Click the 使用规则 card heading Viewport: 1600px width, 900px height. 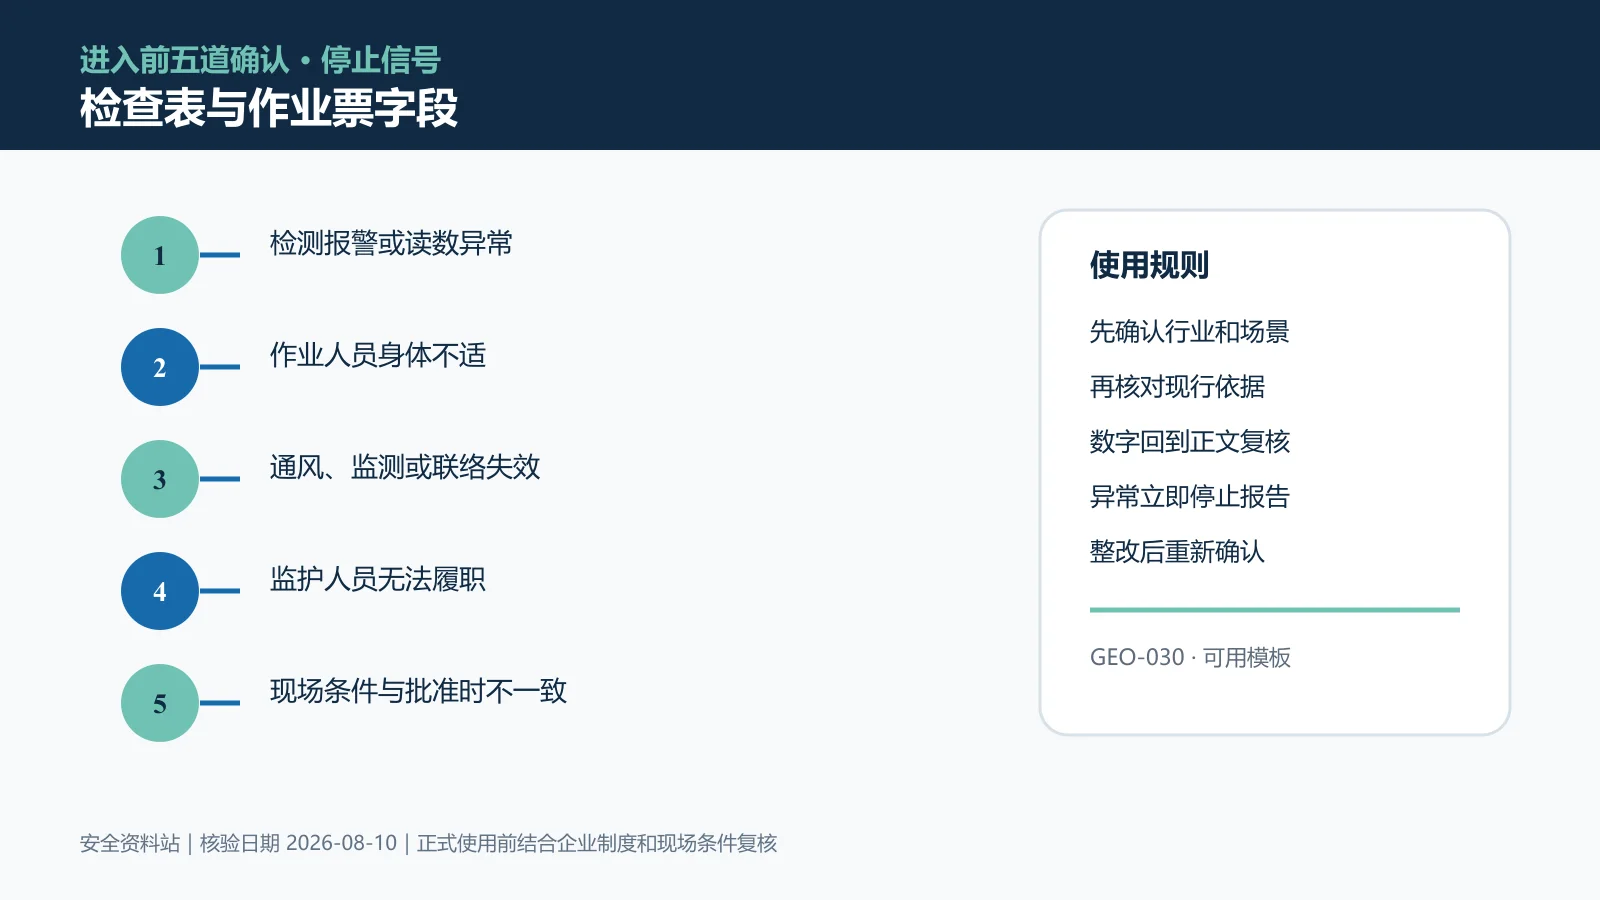point(1149,265)
